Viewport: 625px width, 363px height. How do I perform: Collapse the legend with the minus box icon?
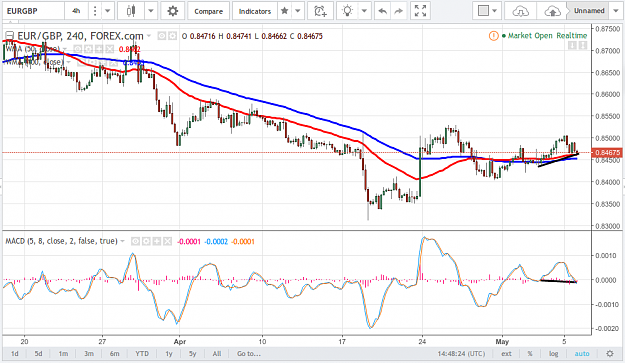click(x=9, y=36)
